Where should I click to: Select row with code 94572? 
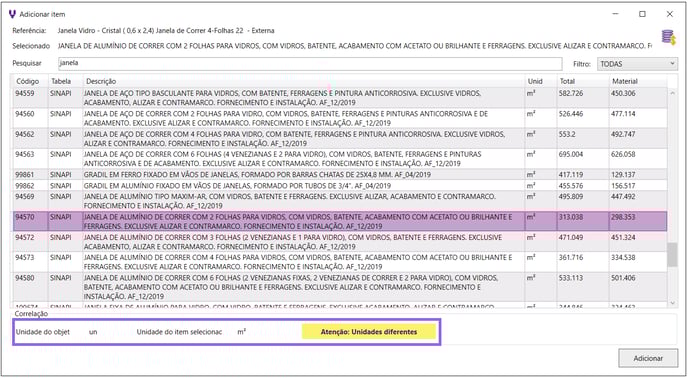tap(340, 242)
